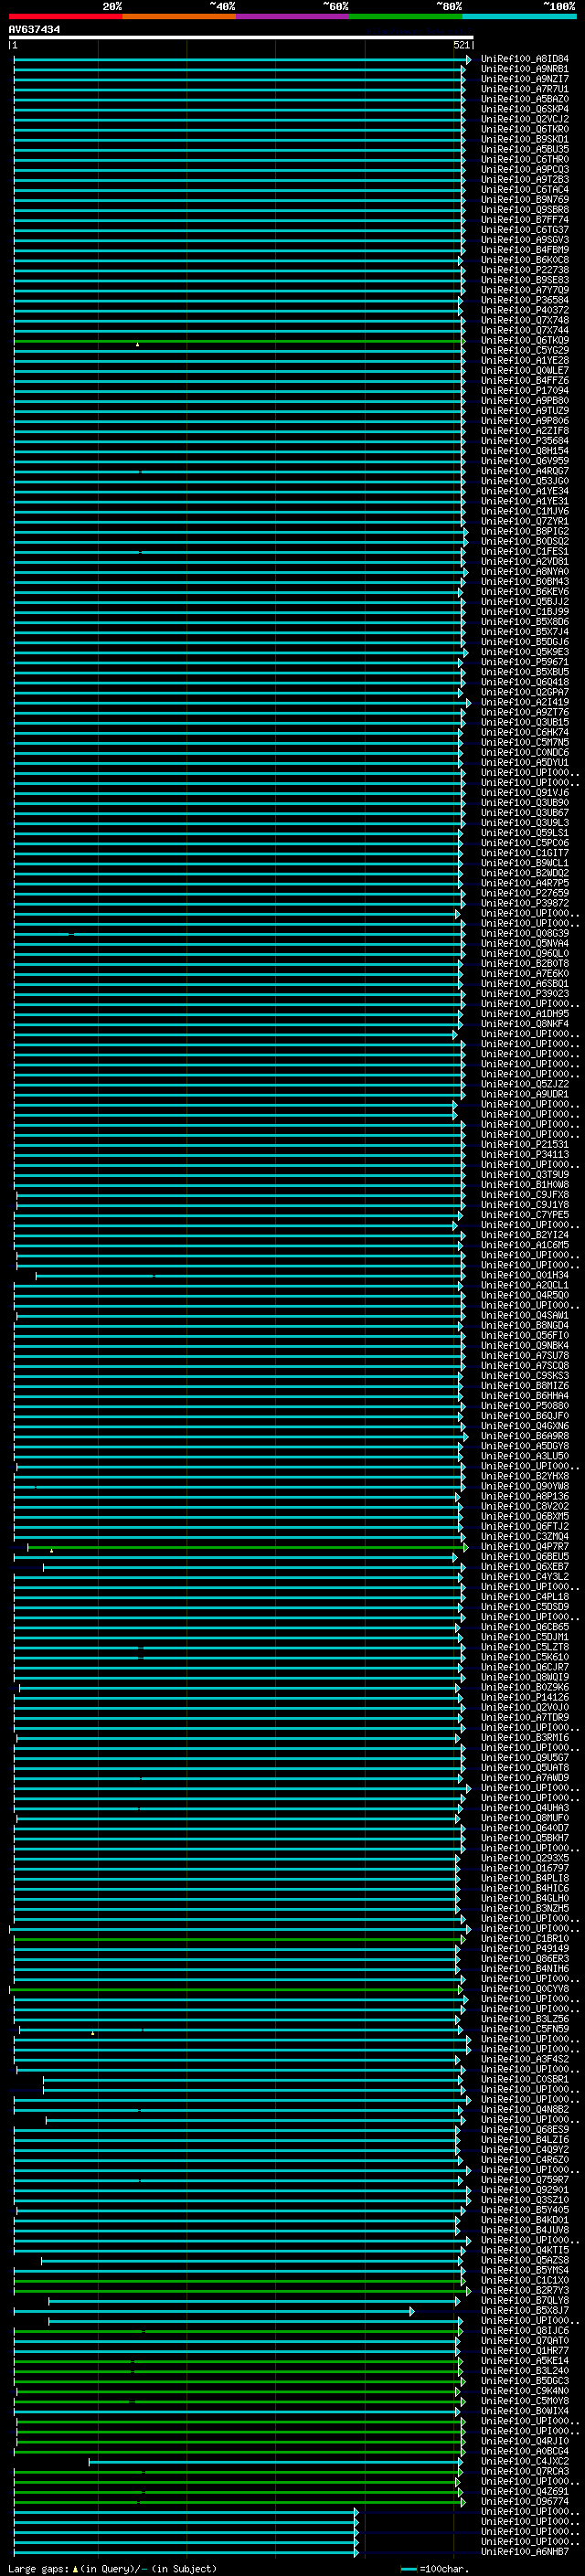Image resolution: width=585 pixels, height=2576 pixels.
Task: Click the red 20% identity legend segment
Action: 66,16
